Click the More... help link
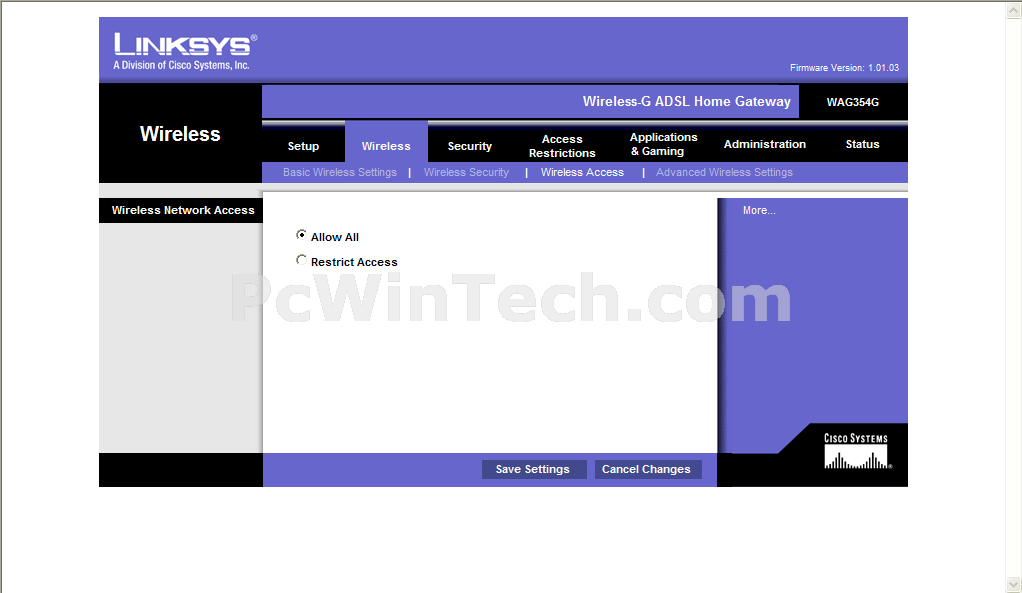 759,210
